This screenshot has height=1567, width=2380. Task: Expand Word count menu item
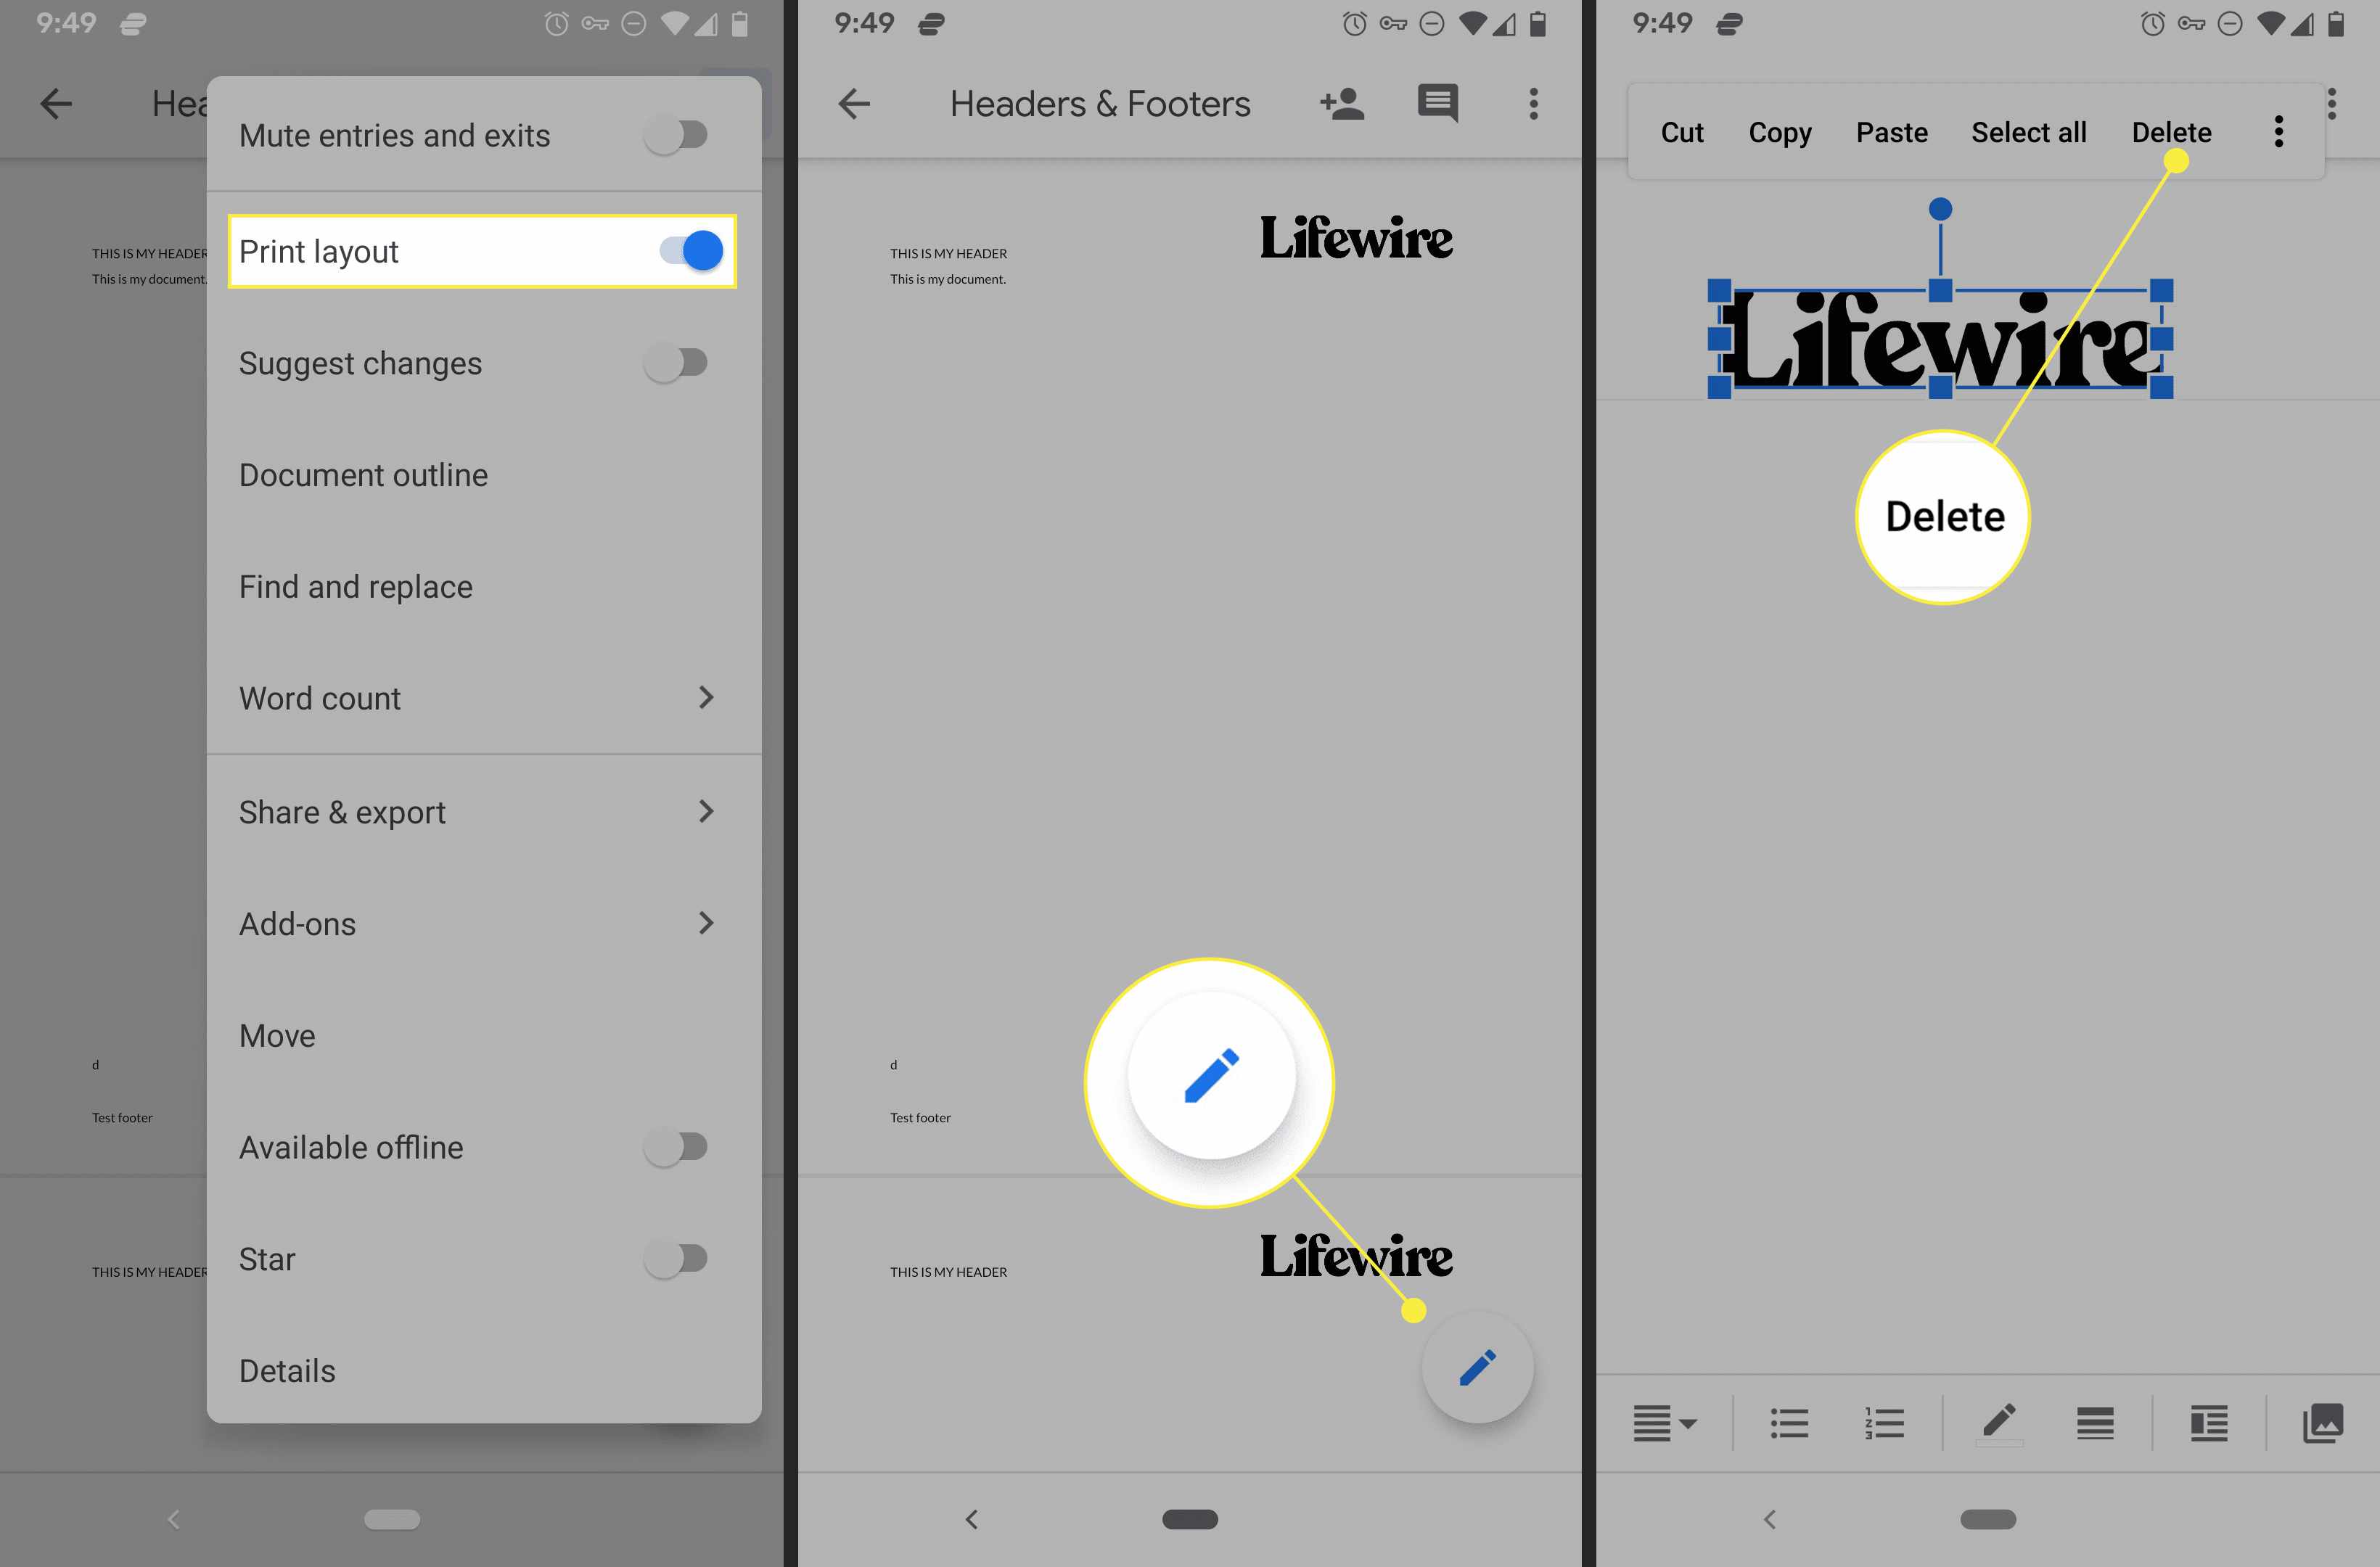(x=710, y=698)
